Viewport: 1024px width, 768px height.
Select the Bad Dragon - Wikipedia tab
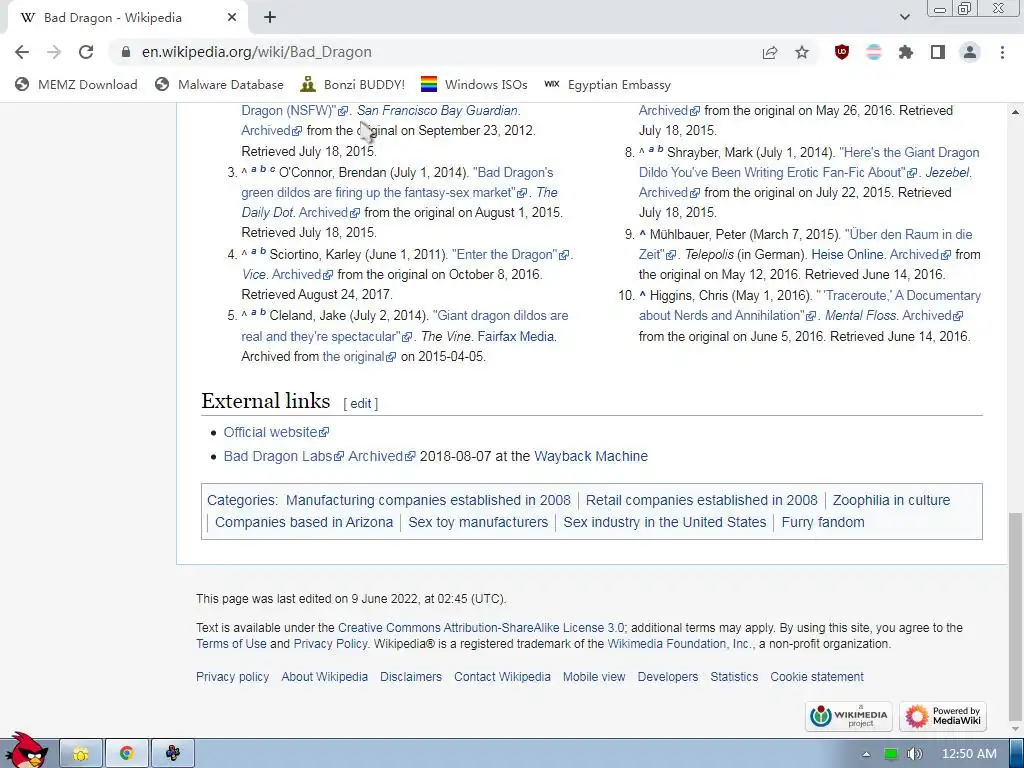click(127, 18)
